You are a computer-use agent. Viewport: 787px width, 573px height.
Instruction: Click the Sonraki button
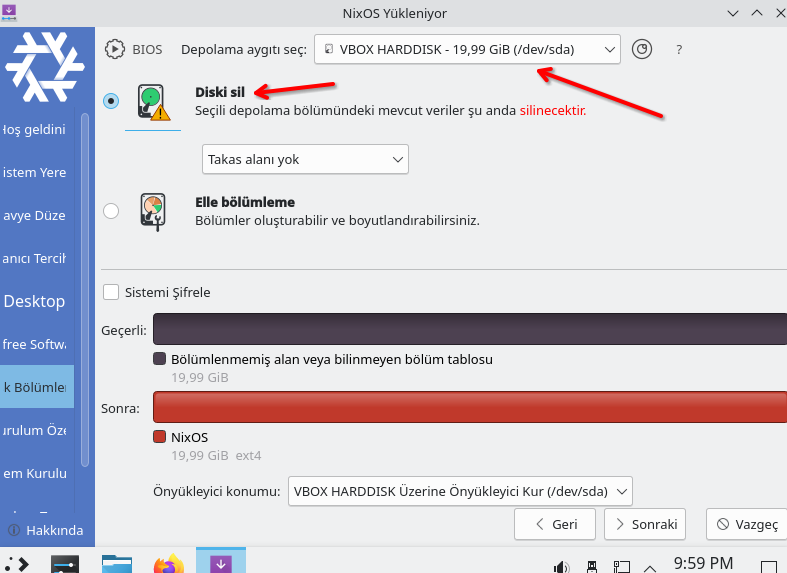(645, 524)
